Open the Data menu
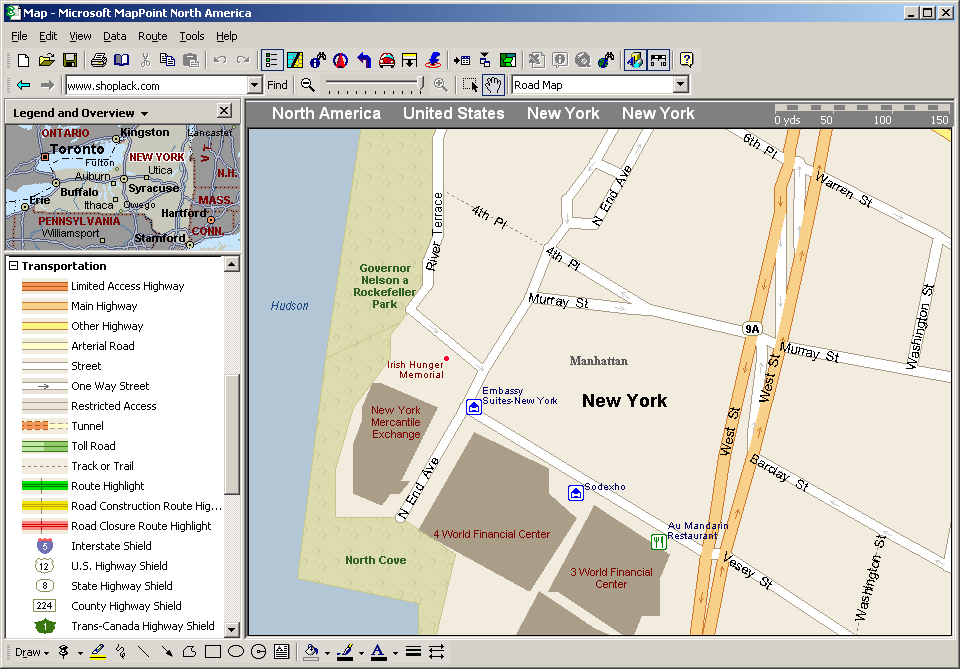 [114, 36]
